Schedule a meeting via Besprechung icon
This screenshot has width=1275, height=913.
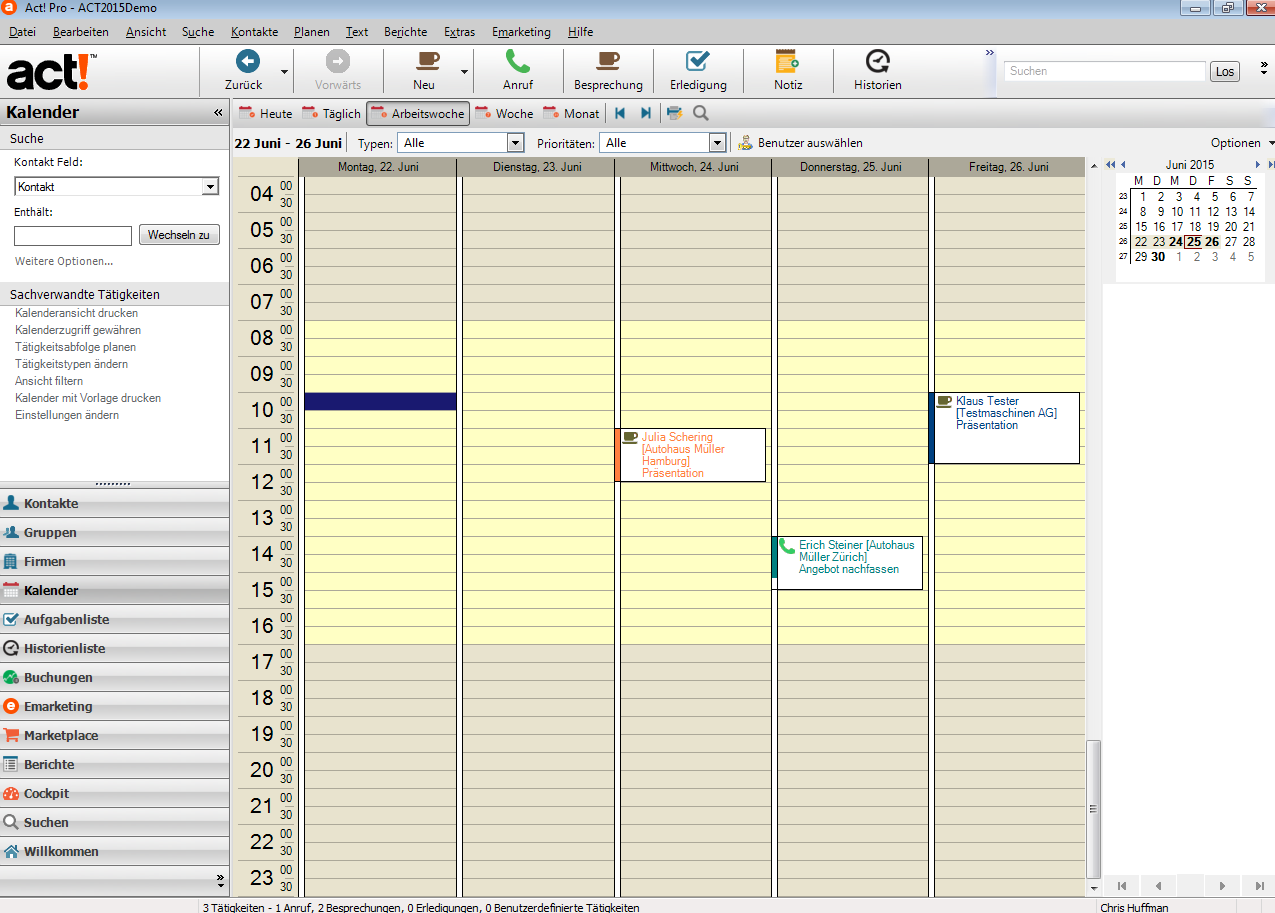608,62
